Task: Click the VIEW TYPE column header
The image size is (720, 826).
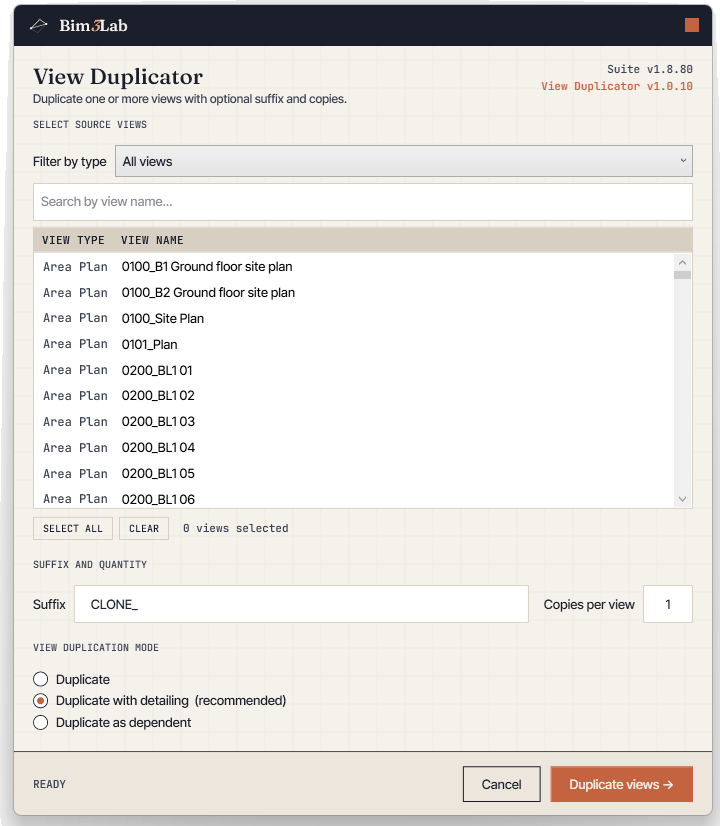Action: [73, 240]
